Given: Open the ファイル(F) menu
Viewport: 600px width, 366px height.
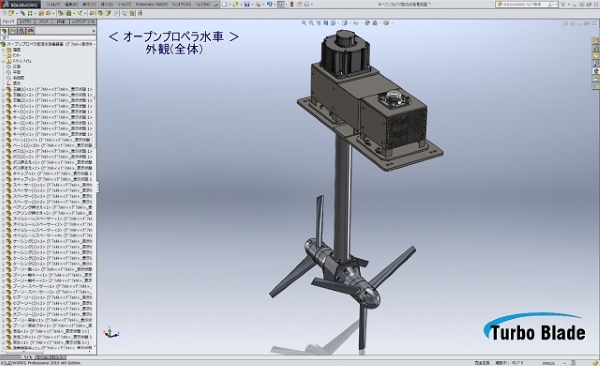Looking at the screenshot, I should click(53, 4).
